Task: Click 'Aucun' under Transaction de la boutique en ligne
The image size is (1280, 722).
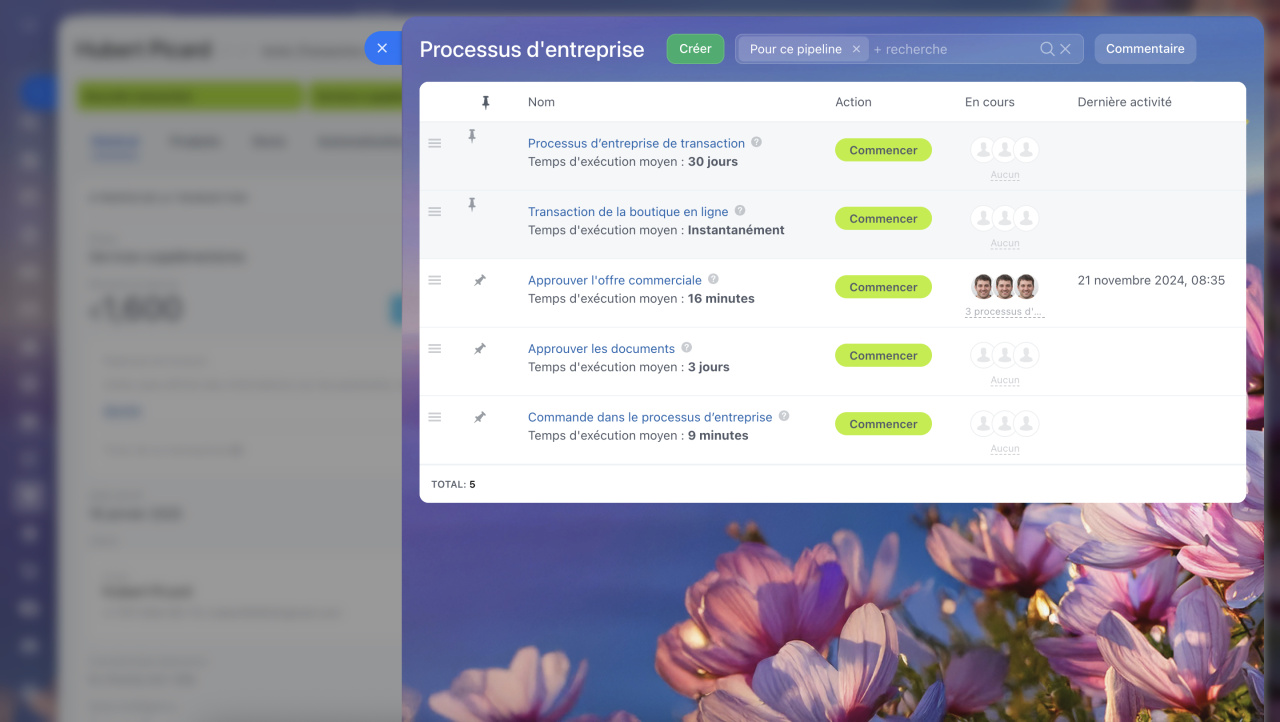Action: tap(1005, 243)
